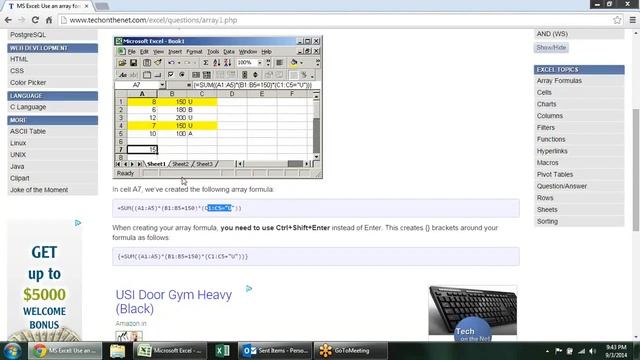The image size is (640, 360).
Task: Click the AdChoices icon on the $5000 bonus ad
Action: click(78, 223)
